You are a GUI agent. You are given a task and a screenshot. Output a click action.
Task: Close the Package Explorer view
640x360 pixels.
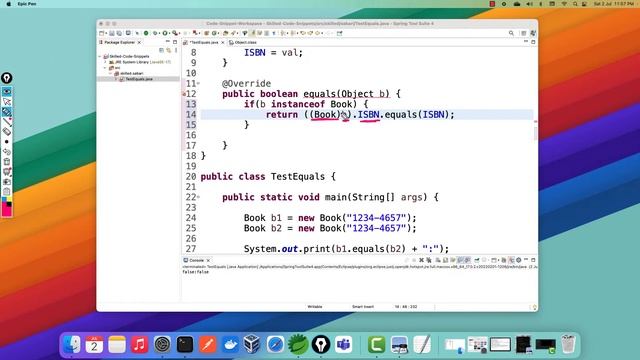click(139, 42)
